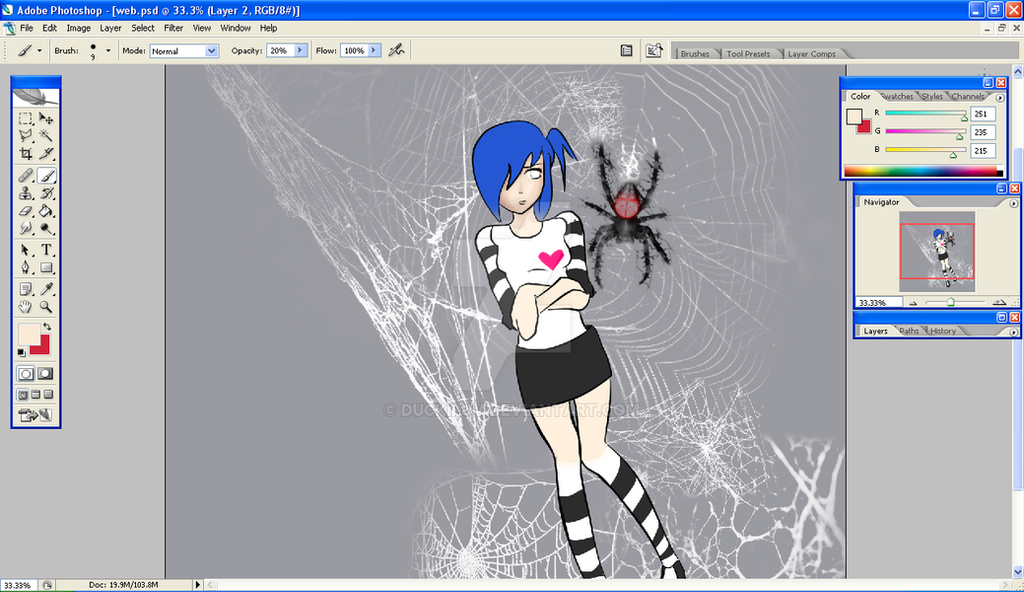Image resolution: width=1024 pixels, height=592 pixels.
Task: Select the Type tool
Action: point(46,250)
